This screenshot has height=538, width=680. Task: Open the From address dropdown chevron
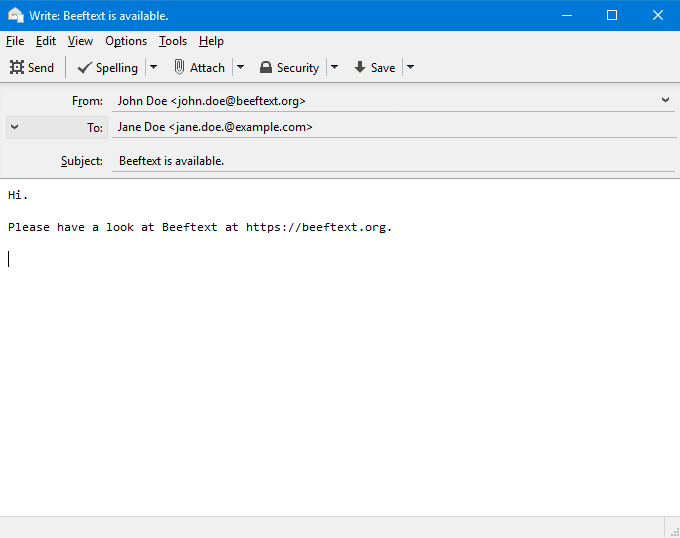click(665, 100)
